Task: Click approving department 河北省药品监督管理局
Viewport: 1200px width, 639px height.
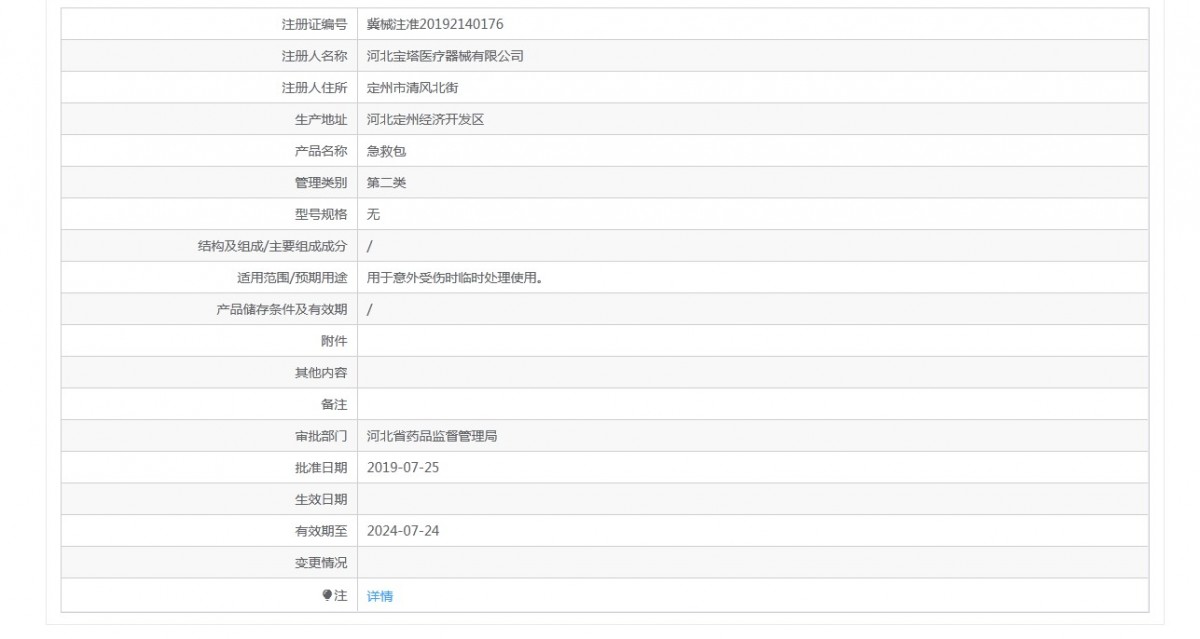Action: point(432,436)
